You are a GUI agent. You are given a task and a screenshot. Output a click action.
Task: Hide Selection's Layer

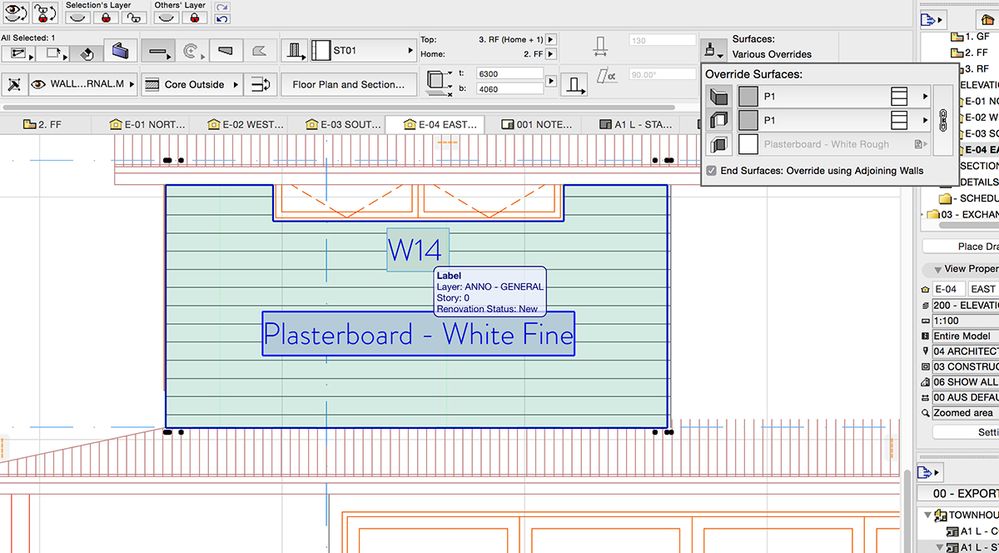pos(80,17)
